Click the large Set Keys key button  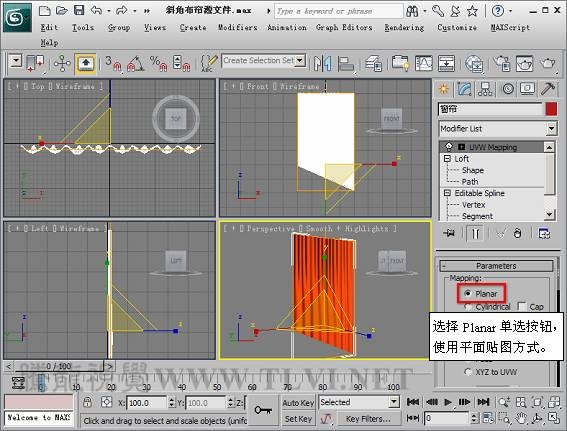tap(263, 410)
